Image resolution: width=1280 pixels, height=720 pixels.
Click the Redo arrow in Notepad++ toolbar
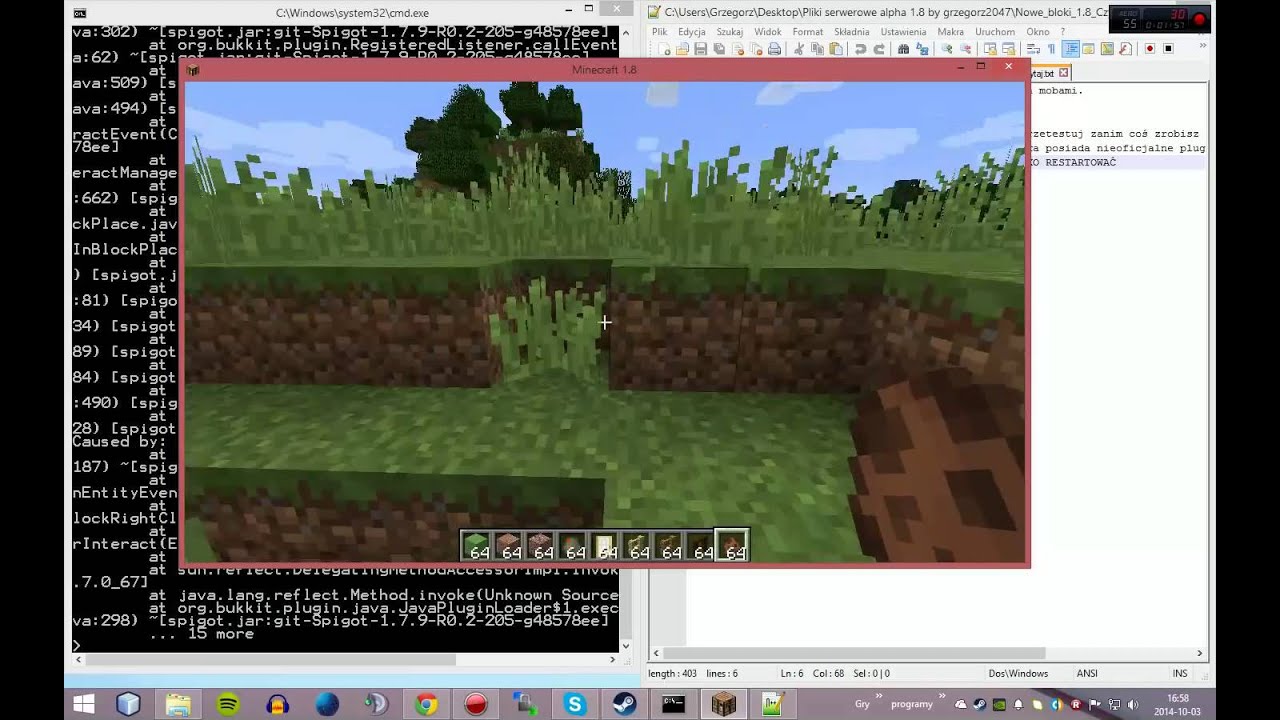point(879,49)
